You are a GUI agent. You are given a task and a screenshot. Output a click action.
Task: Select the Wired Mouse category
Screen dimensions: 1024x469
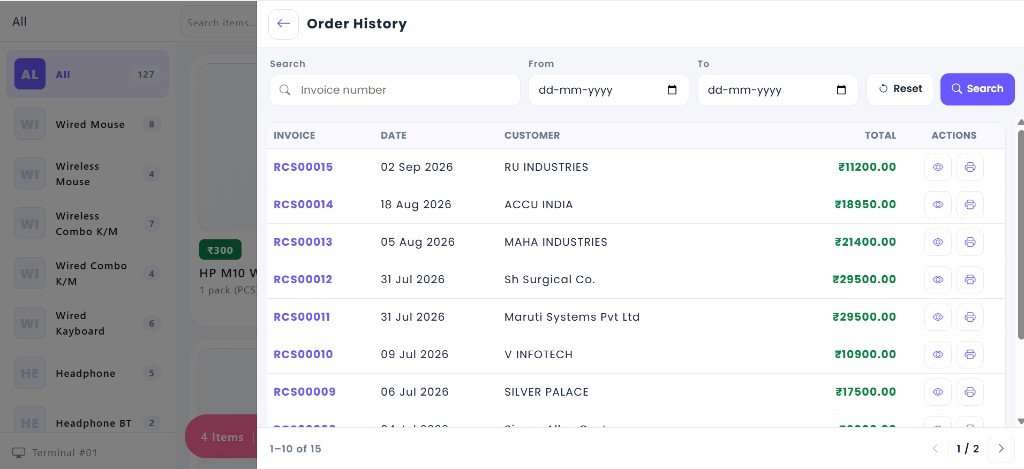click(x=88, y=124)
